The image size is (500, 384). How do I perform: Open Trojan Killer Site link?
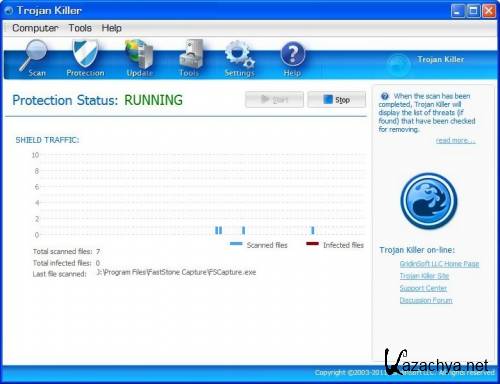click(424, 276)
